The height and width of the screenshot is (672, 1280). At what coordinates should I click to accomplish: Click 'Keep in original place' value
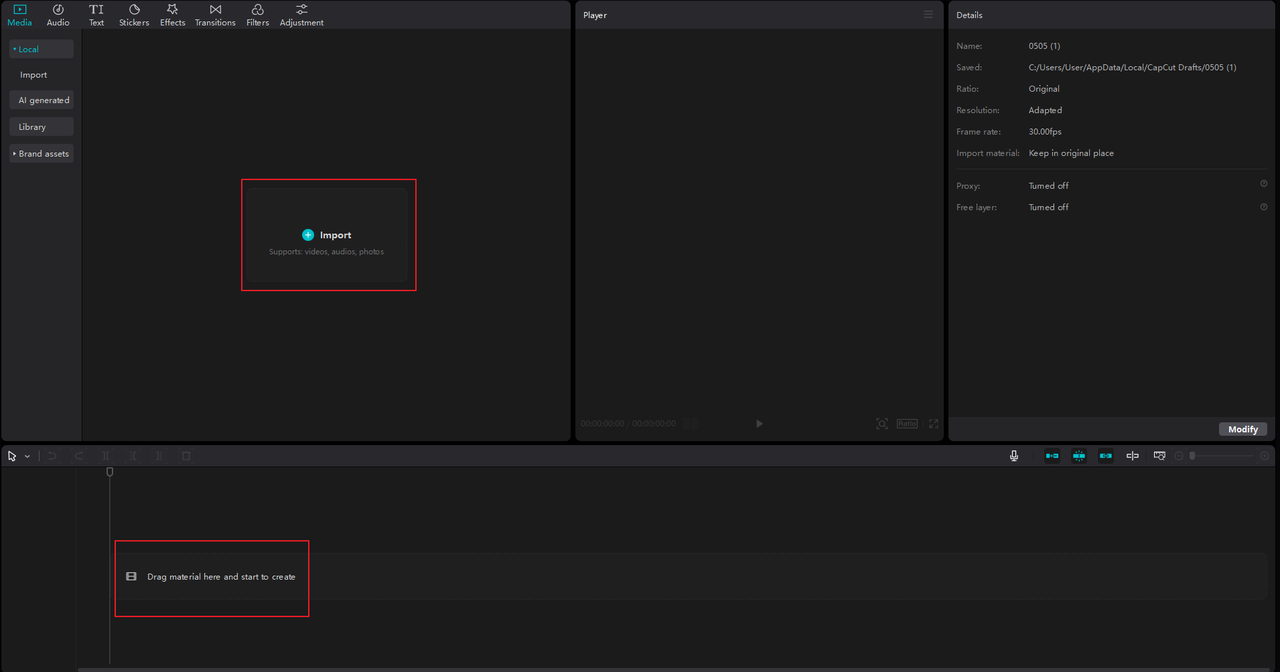tap(1071, 153)
